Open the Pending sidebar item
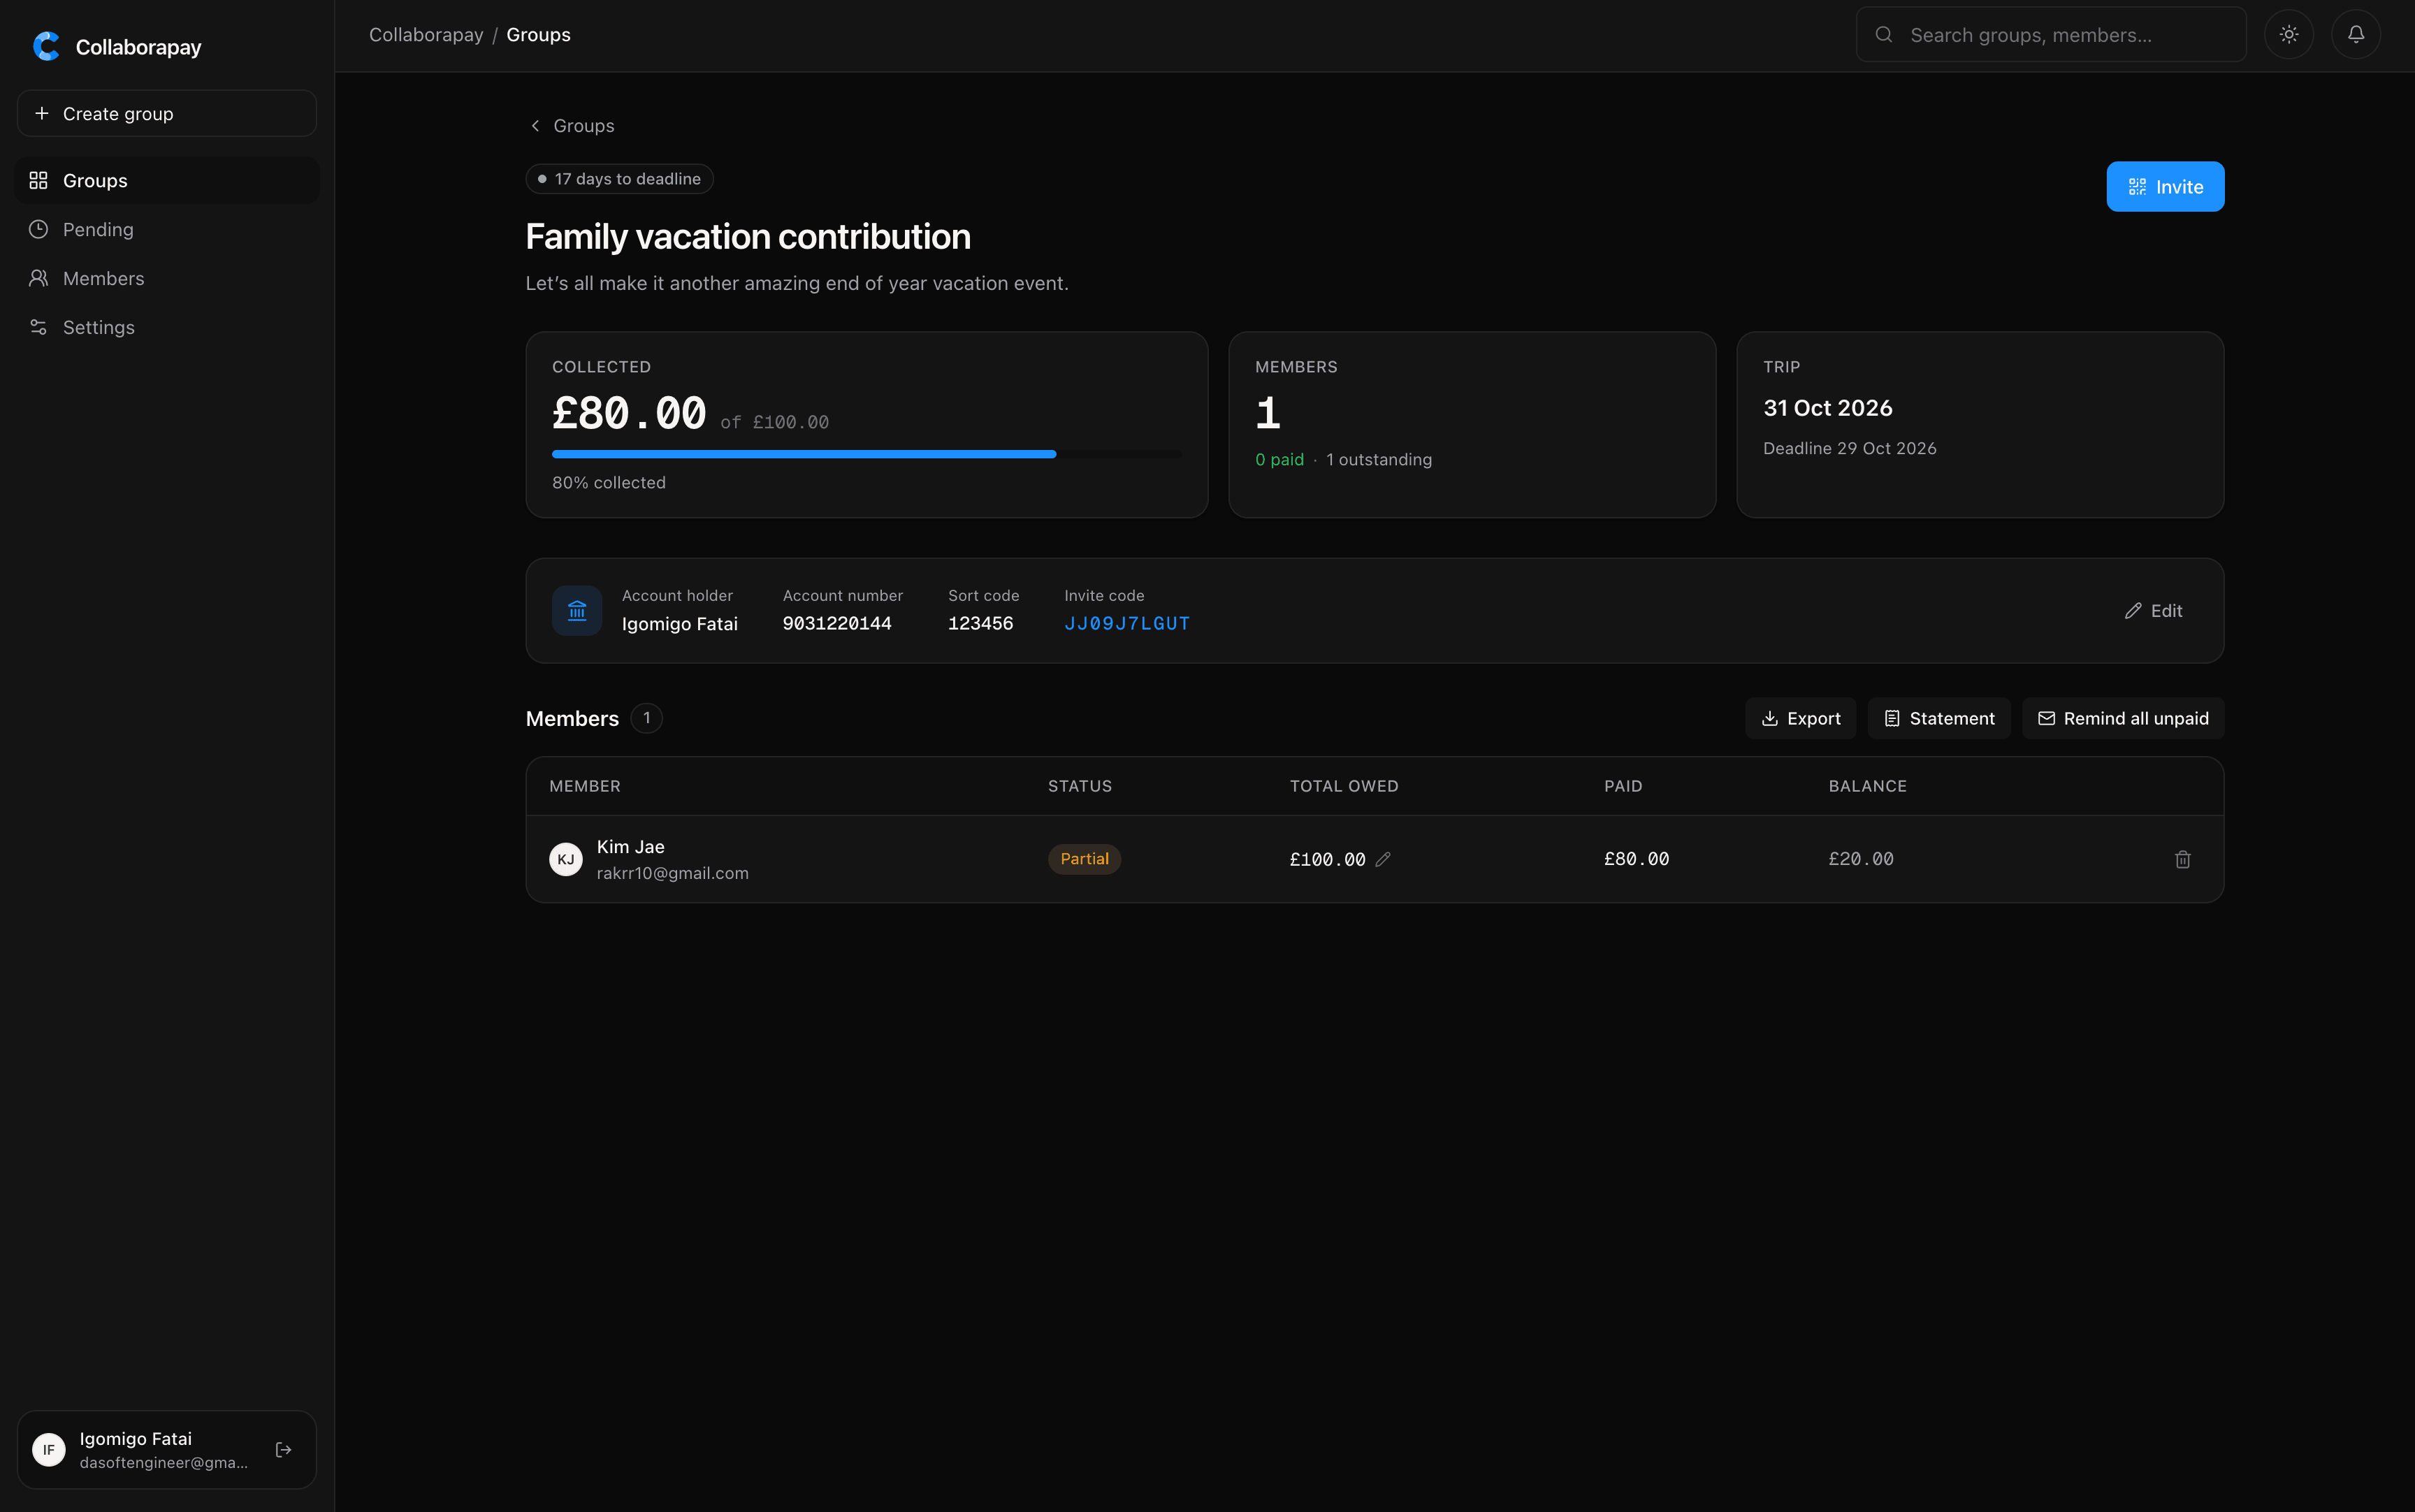Viewport: 2415px width, 1512px height. point(167,230)
